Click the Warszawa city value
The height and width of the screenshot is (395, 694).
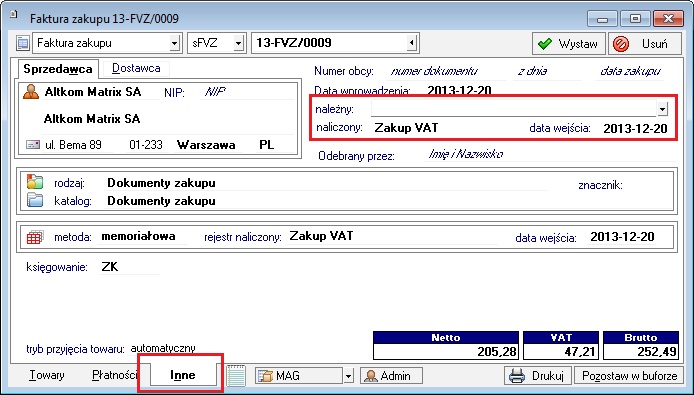coord(206,145)
